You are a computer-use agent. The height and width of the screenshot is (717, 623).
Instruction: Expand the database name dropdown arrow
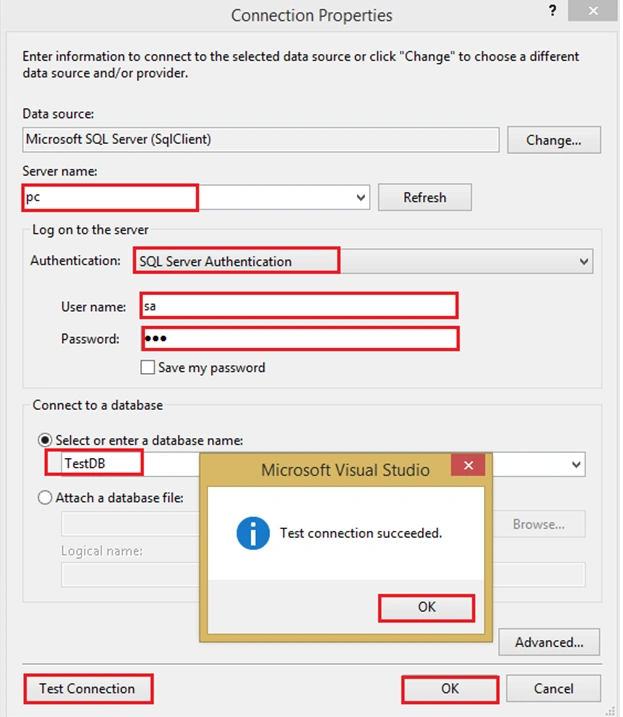576,465
